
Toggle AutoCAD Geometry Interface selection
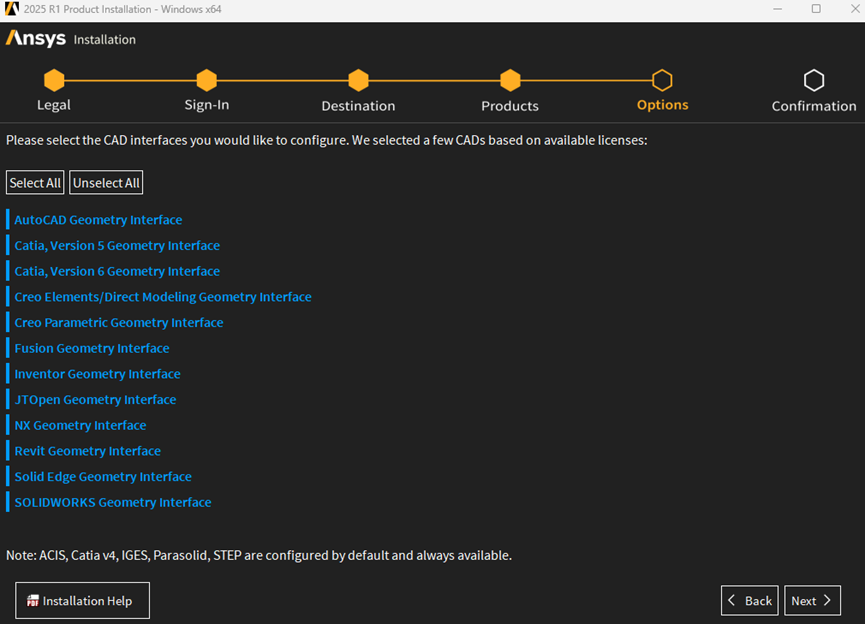pyautogui.click(x=98, y=220)
